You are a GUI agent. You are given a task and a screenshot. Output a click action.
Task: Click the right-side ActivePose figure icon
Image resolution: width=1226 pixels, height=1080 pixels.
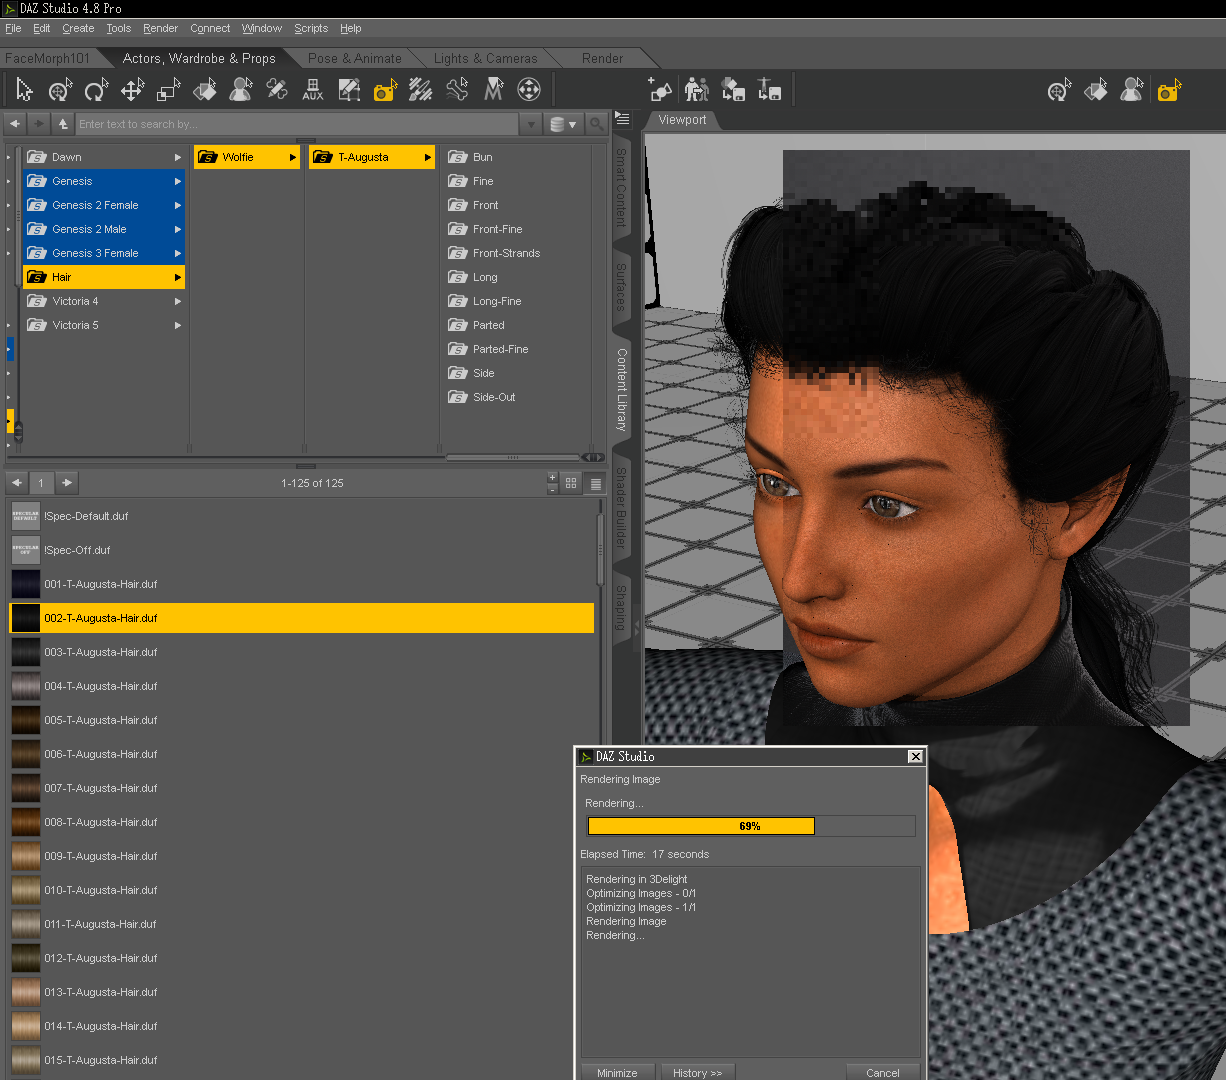[x=1132, y=91]
